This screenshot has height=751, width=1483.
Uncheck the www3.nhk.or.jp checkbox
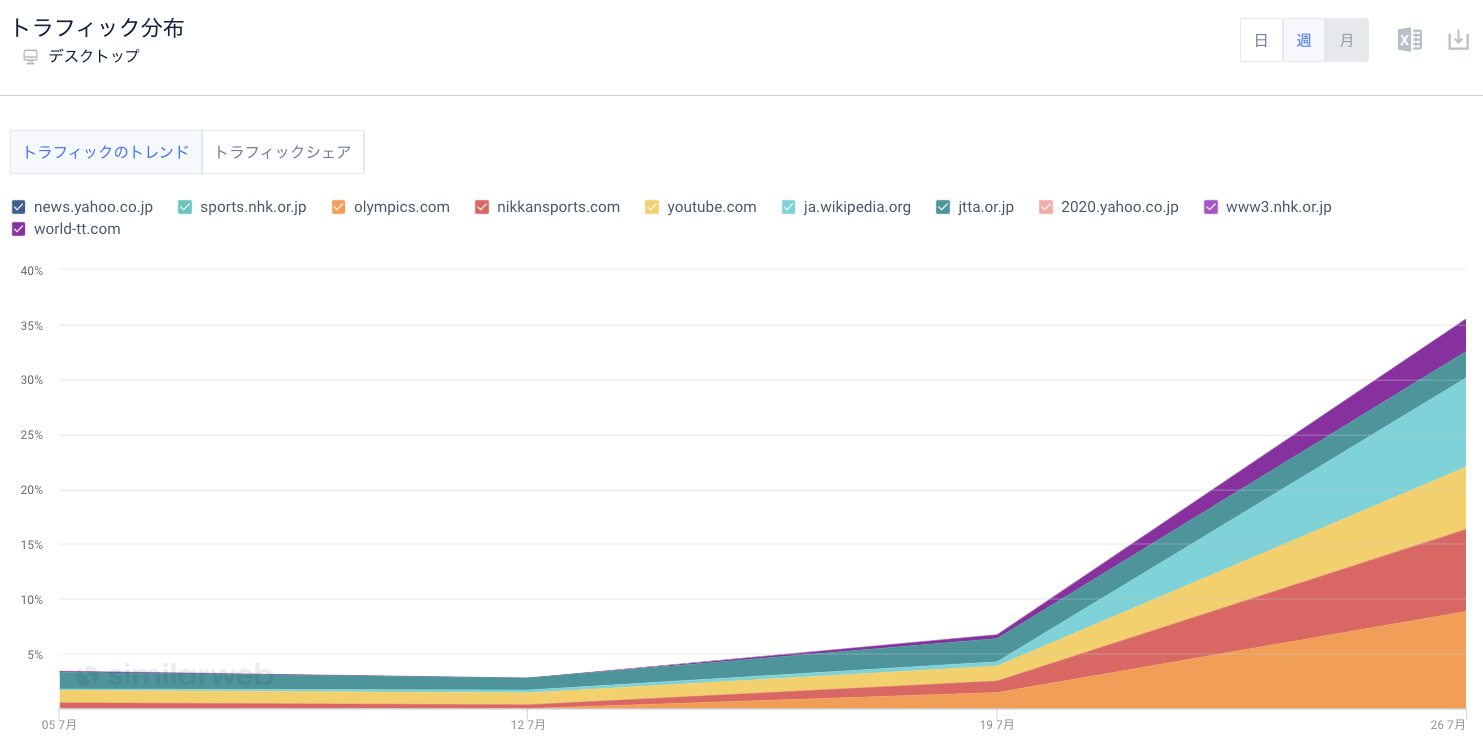1210,207
